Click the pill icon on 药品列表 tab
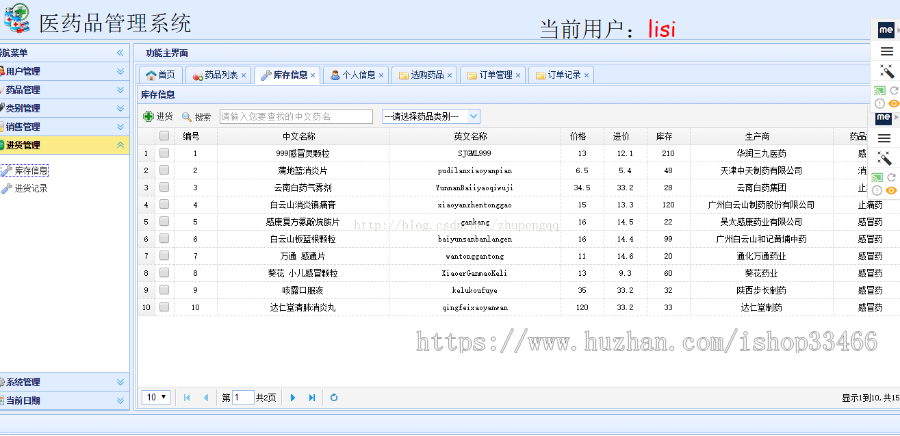The height and width of the screenshot is (436, 900). pyautogui.click(x=197, y=75)
